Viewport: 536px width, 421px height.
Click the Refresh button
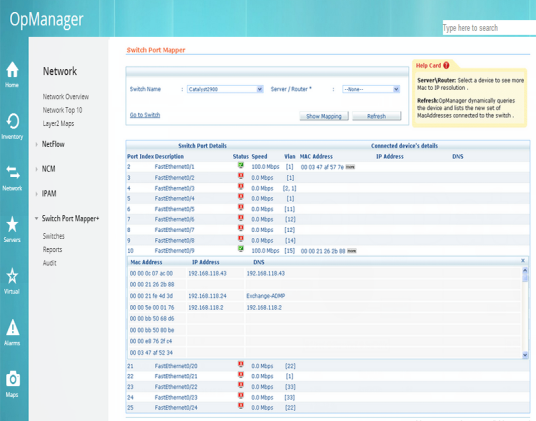coord(376,116)
